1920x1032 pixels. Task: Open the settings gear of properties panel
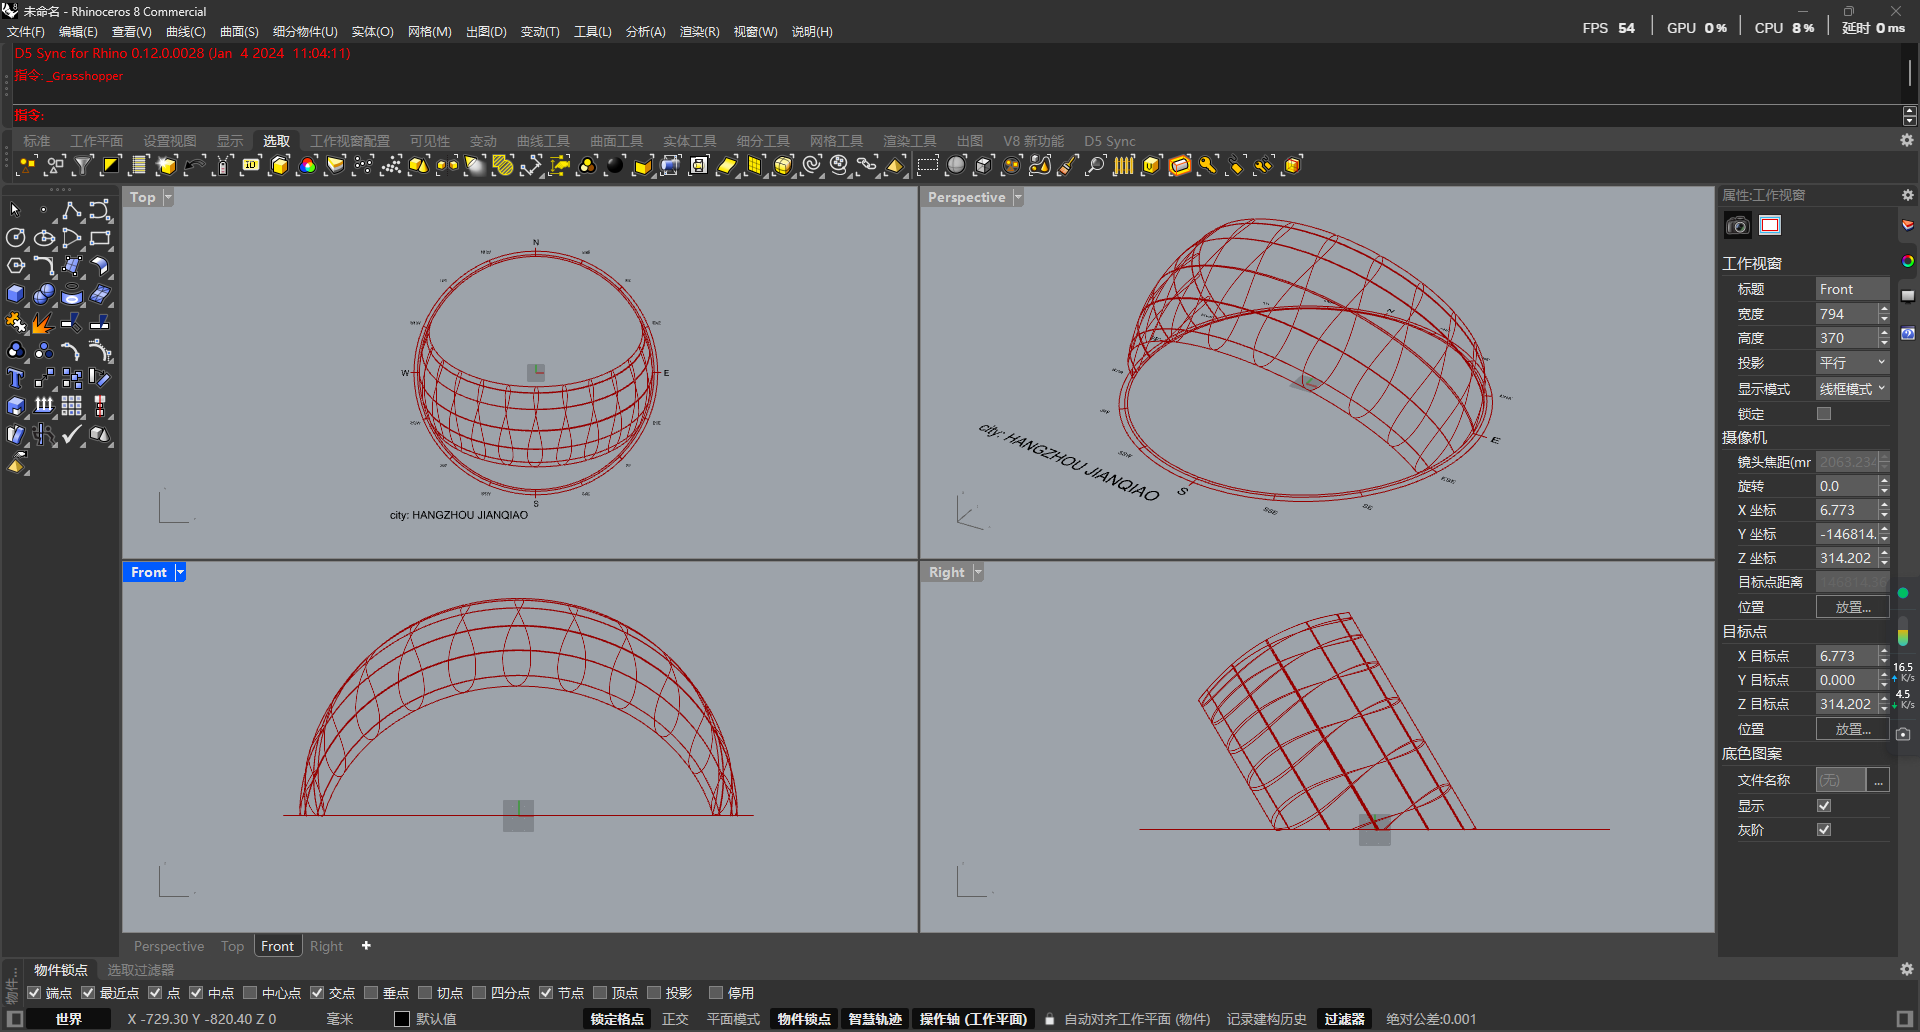(1907, 195)
